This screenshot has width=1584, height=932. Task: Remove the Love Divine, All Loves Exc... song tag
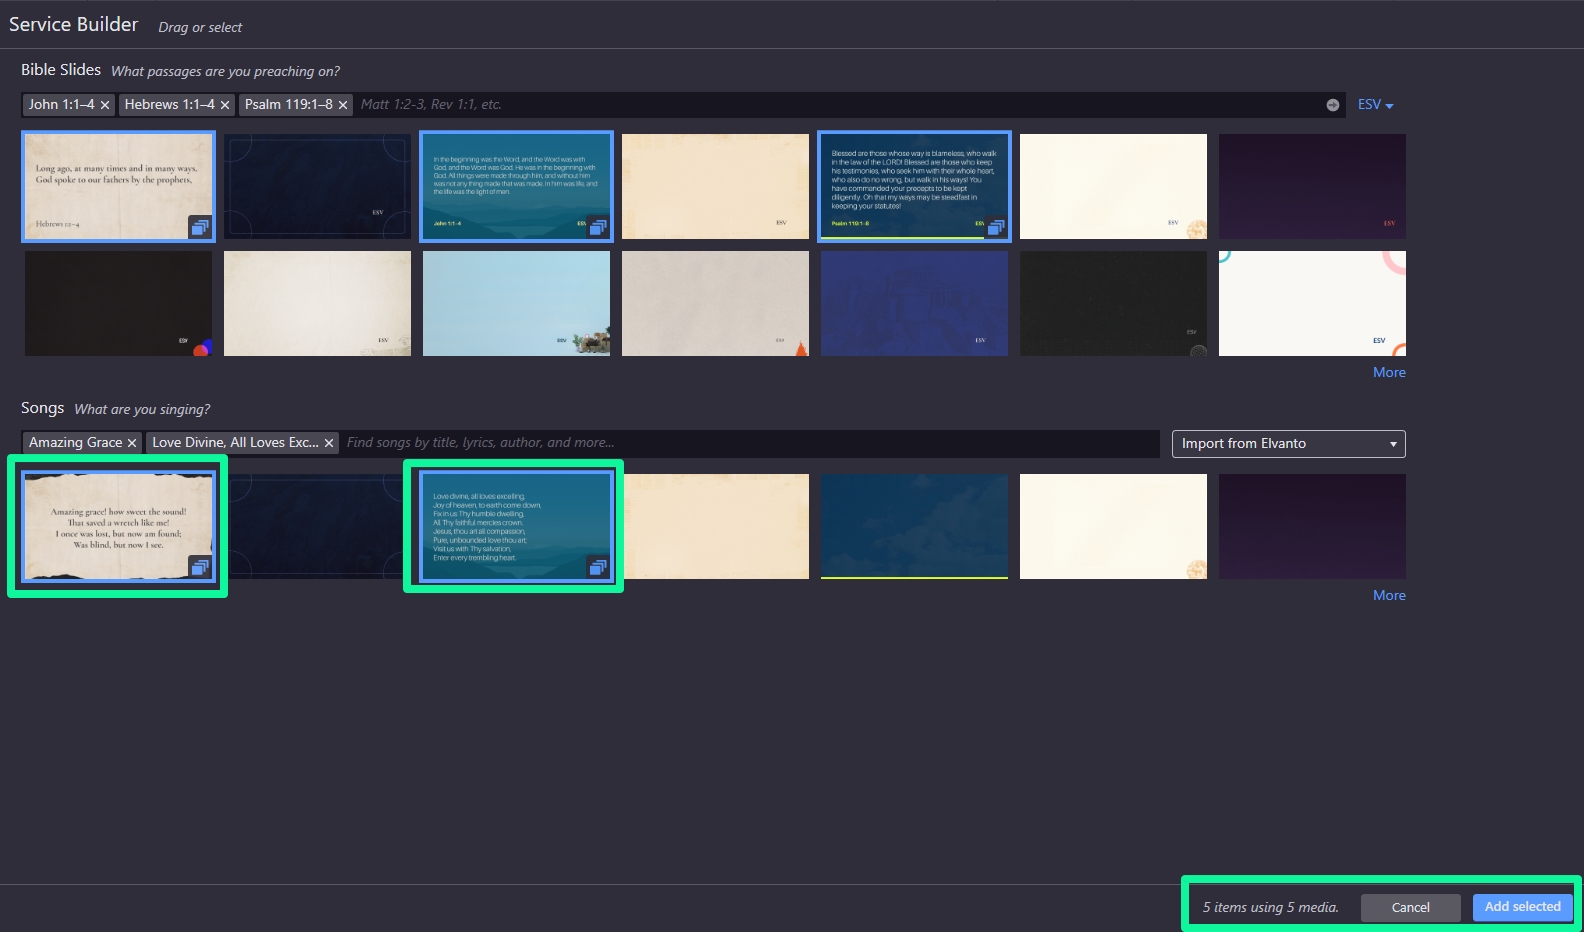click(x=328, y=443)
